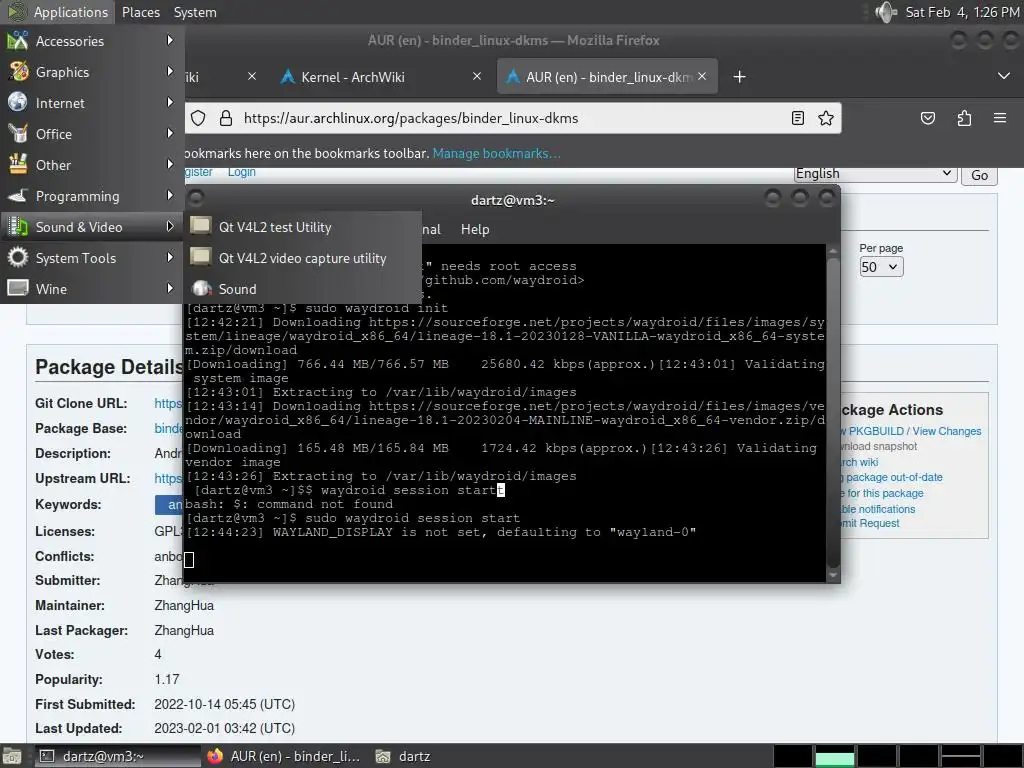Click the Sound & Video category icon
This screenshot has width=1024, height=768.
coord(18,227)
